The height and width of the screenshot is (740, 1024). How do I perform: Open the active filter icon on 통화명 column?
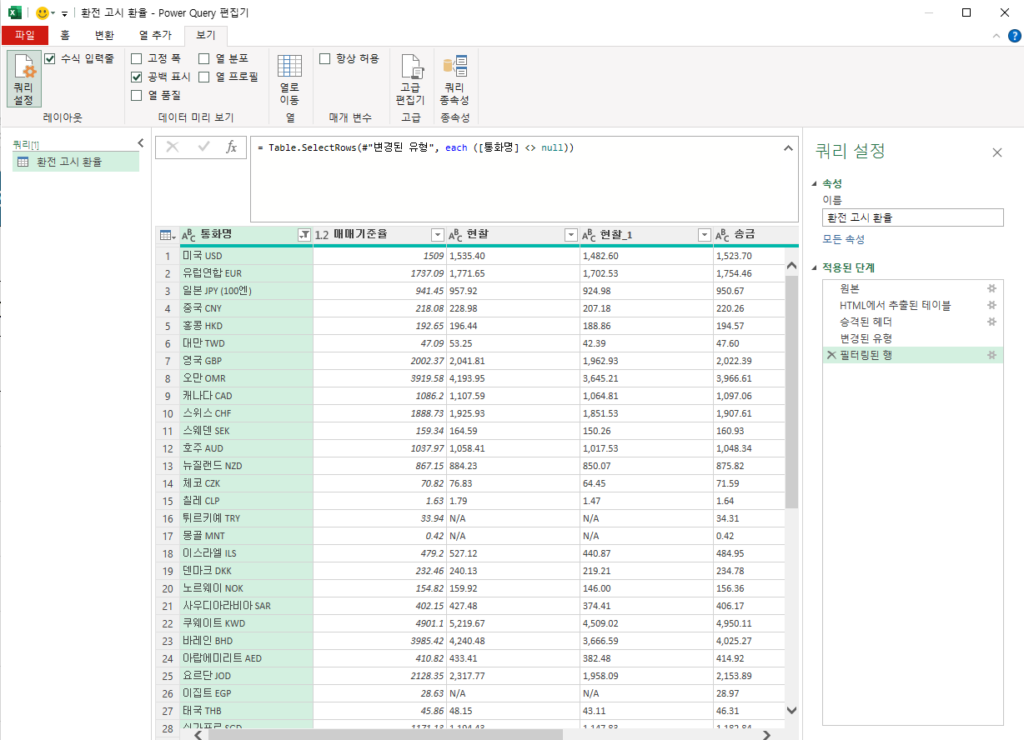pyautogui.click(x=306, y=233)
